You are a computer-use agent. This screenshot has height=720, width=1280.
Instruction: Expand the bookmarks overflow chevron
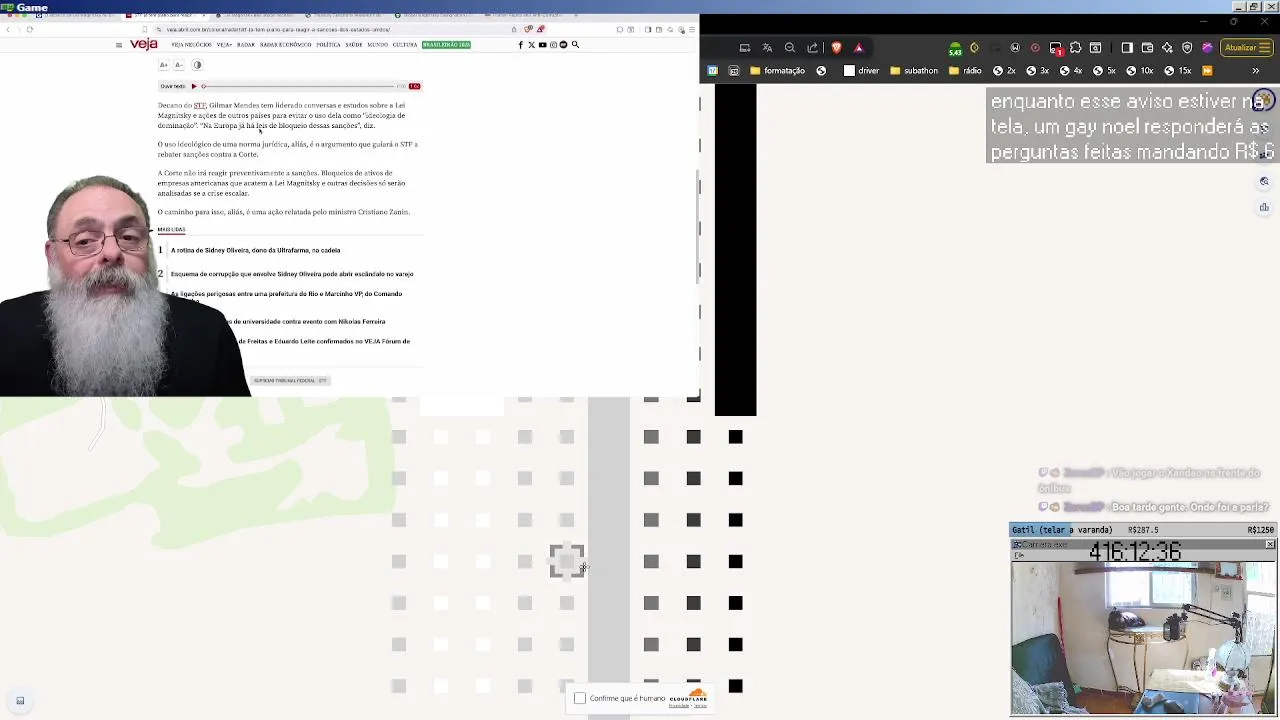point(1256,71)
